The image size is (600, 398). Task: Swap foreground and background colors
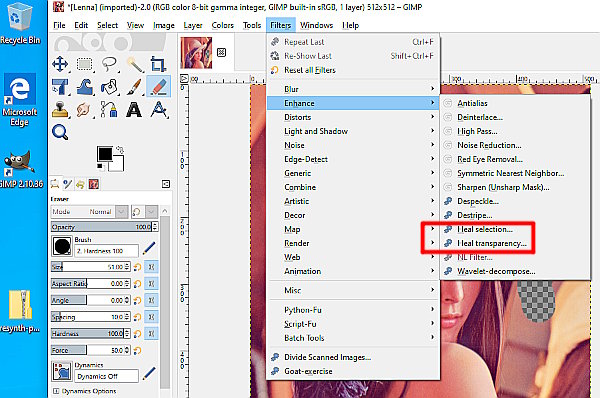pyautogui.click(x=120, y=149)
